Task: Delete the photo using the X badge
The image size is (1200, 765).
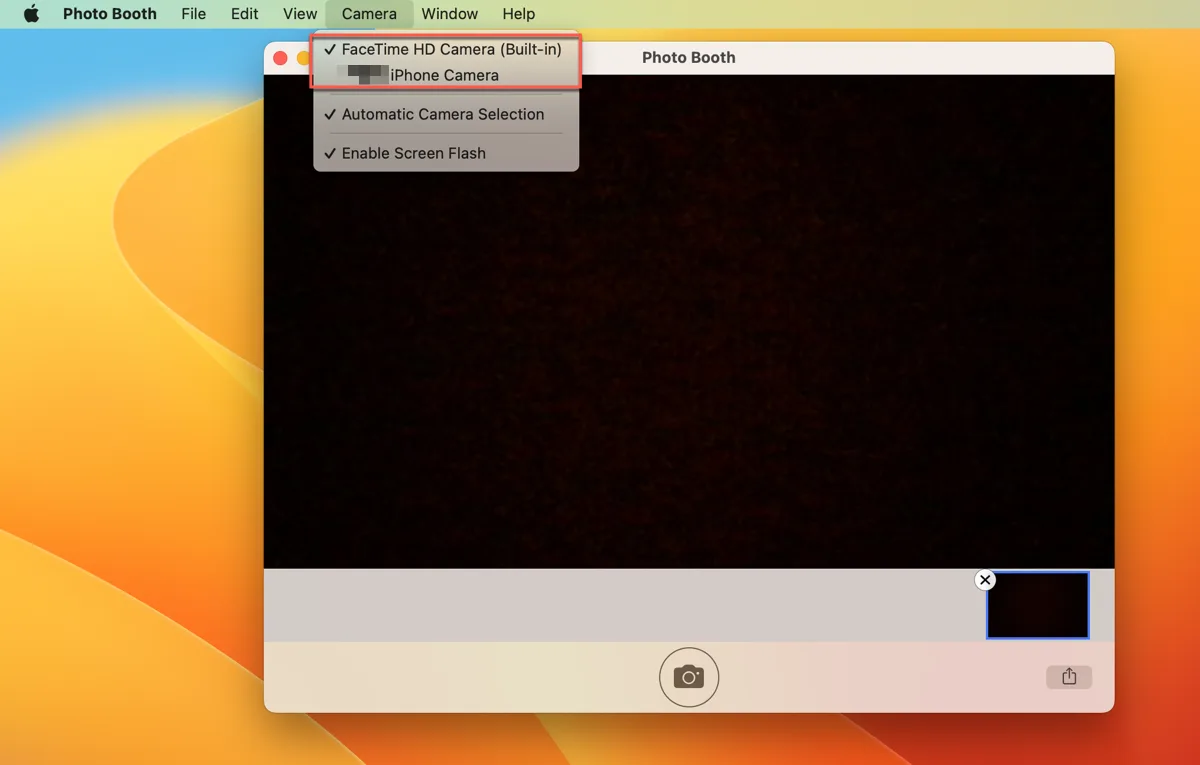Action: click(x=985, y=580)
